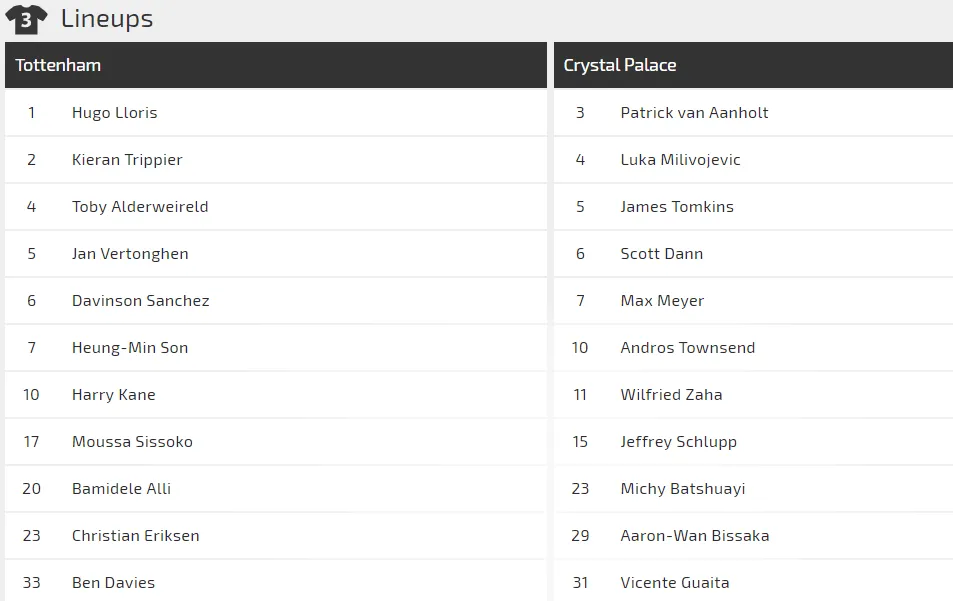
Task: Open Luka Milivojevic's player page
Action: [x=680, y=160]
